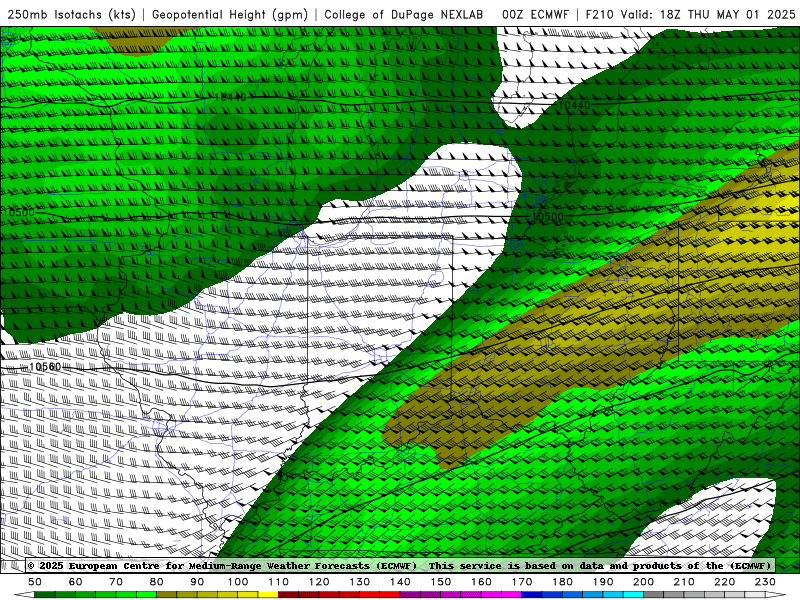Click the 230 label on the color scale
Image resolution: width=800 pixels, height=600 pixels.
(x=765, y=582)
